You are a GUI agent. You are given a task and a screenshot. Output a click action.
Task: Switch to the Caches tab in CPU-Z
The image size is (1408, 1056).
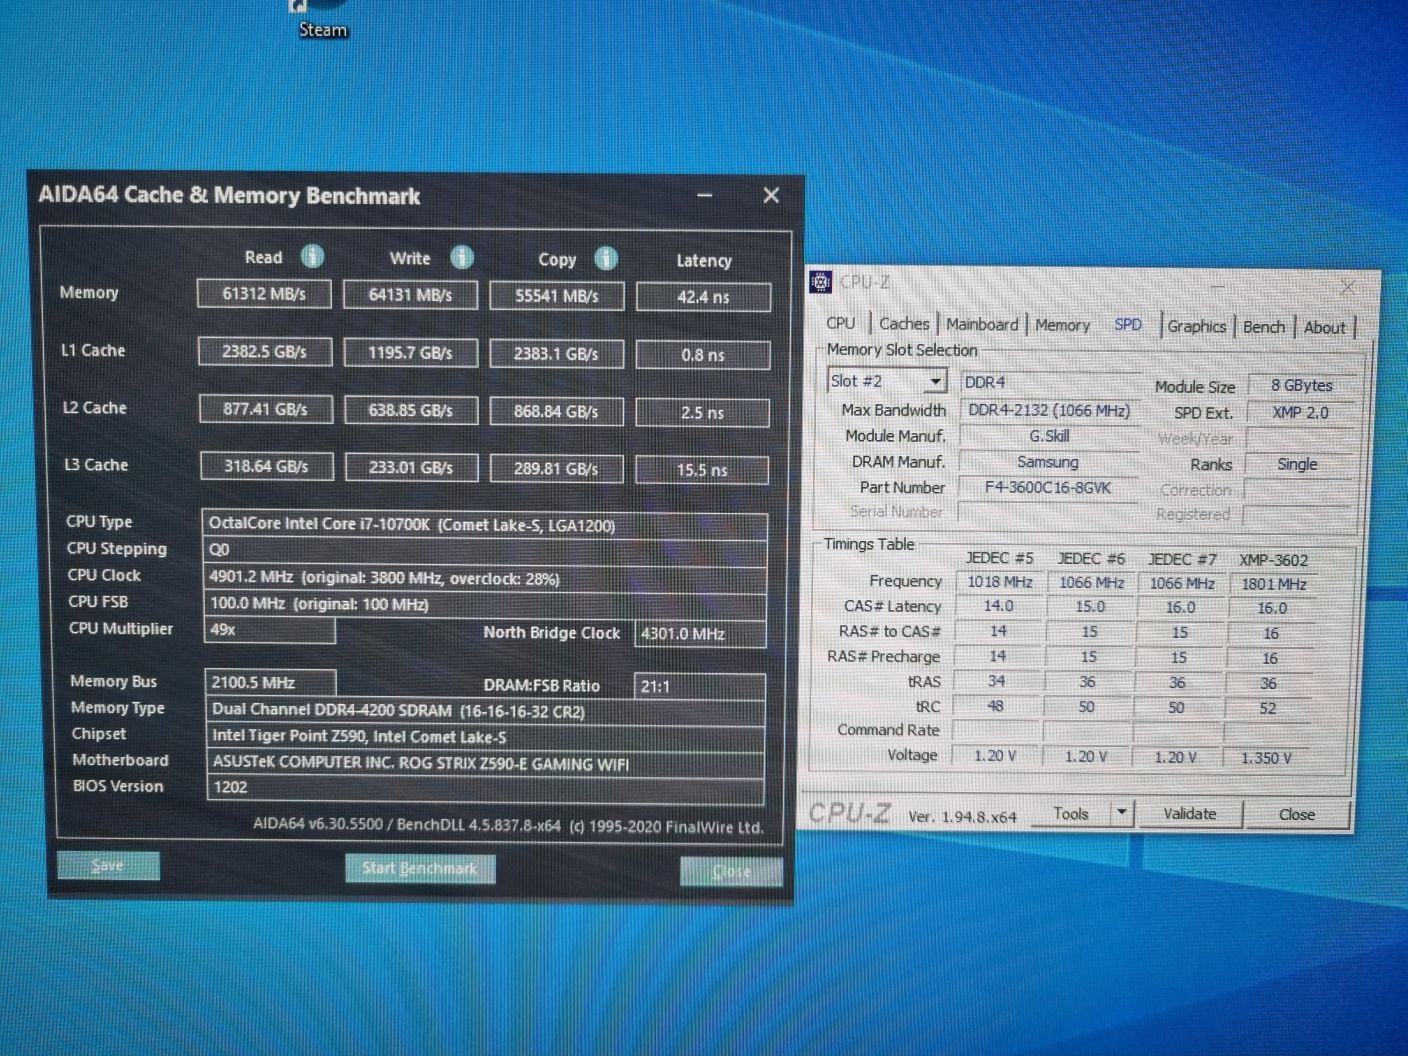click(x=904, y=323)
